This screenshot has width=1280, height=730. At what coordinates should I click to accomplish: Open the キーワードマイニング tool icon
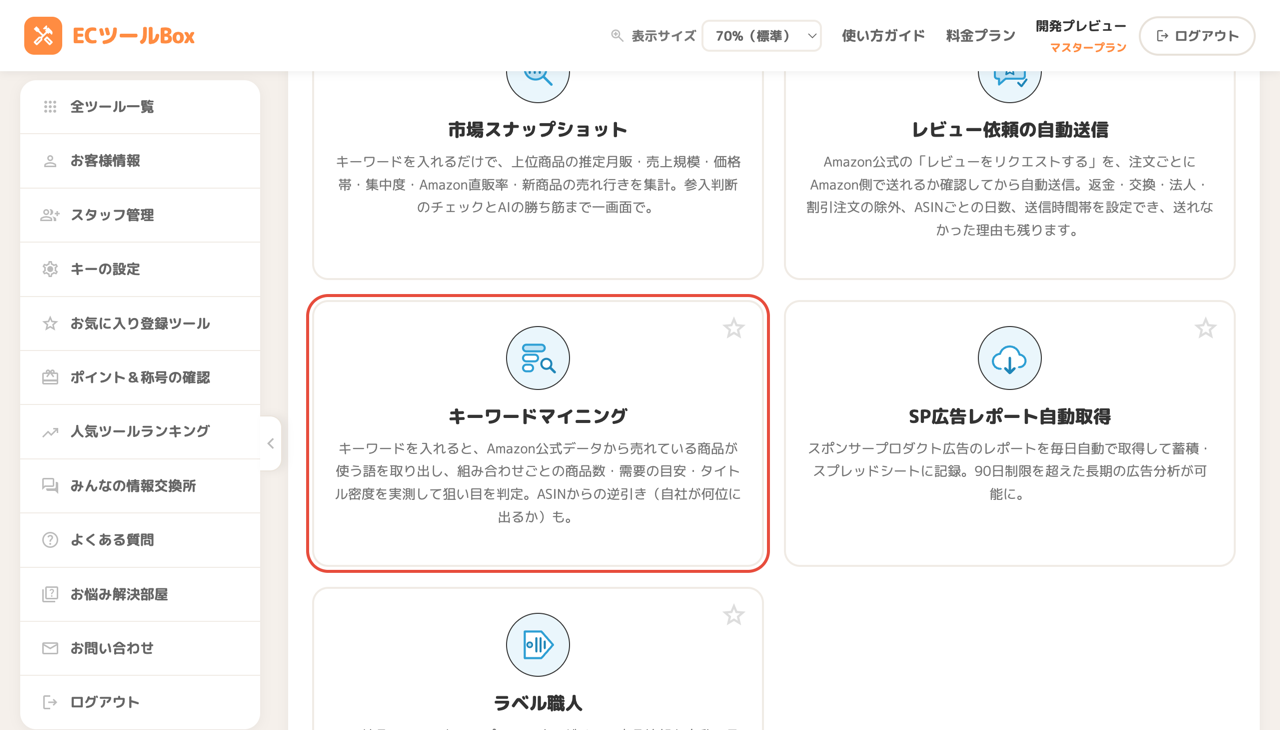pos(538,358)
